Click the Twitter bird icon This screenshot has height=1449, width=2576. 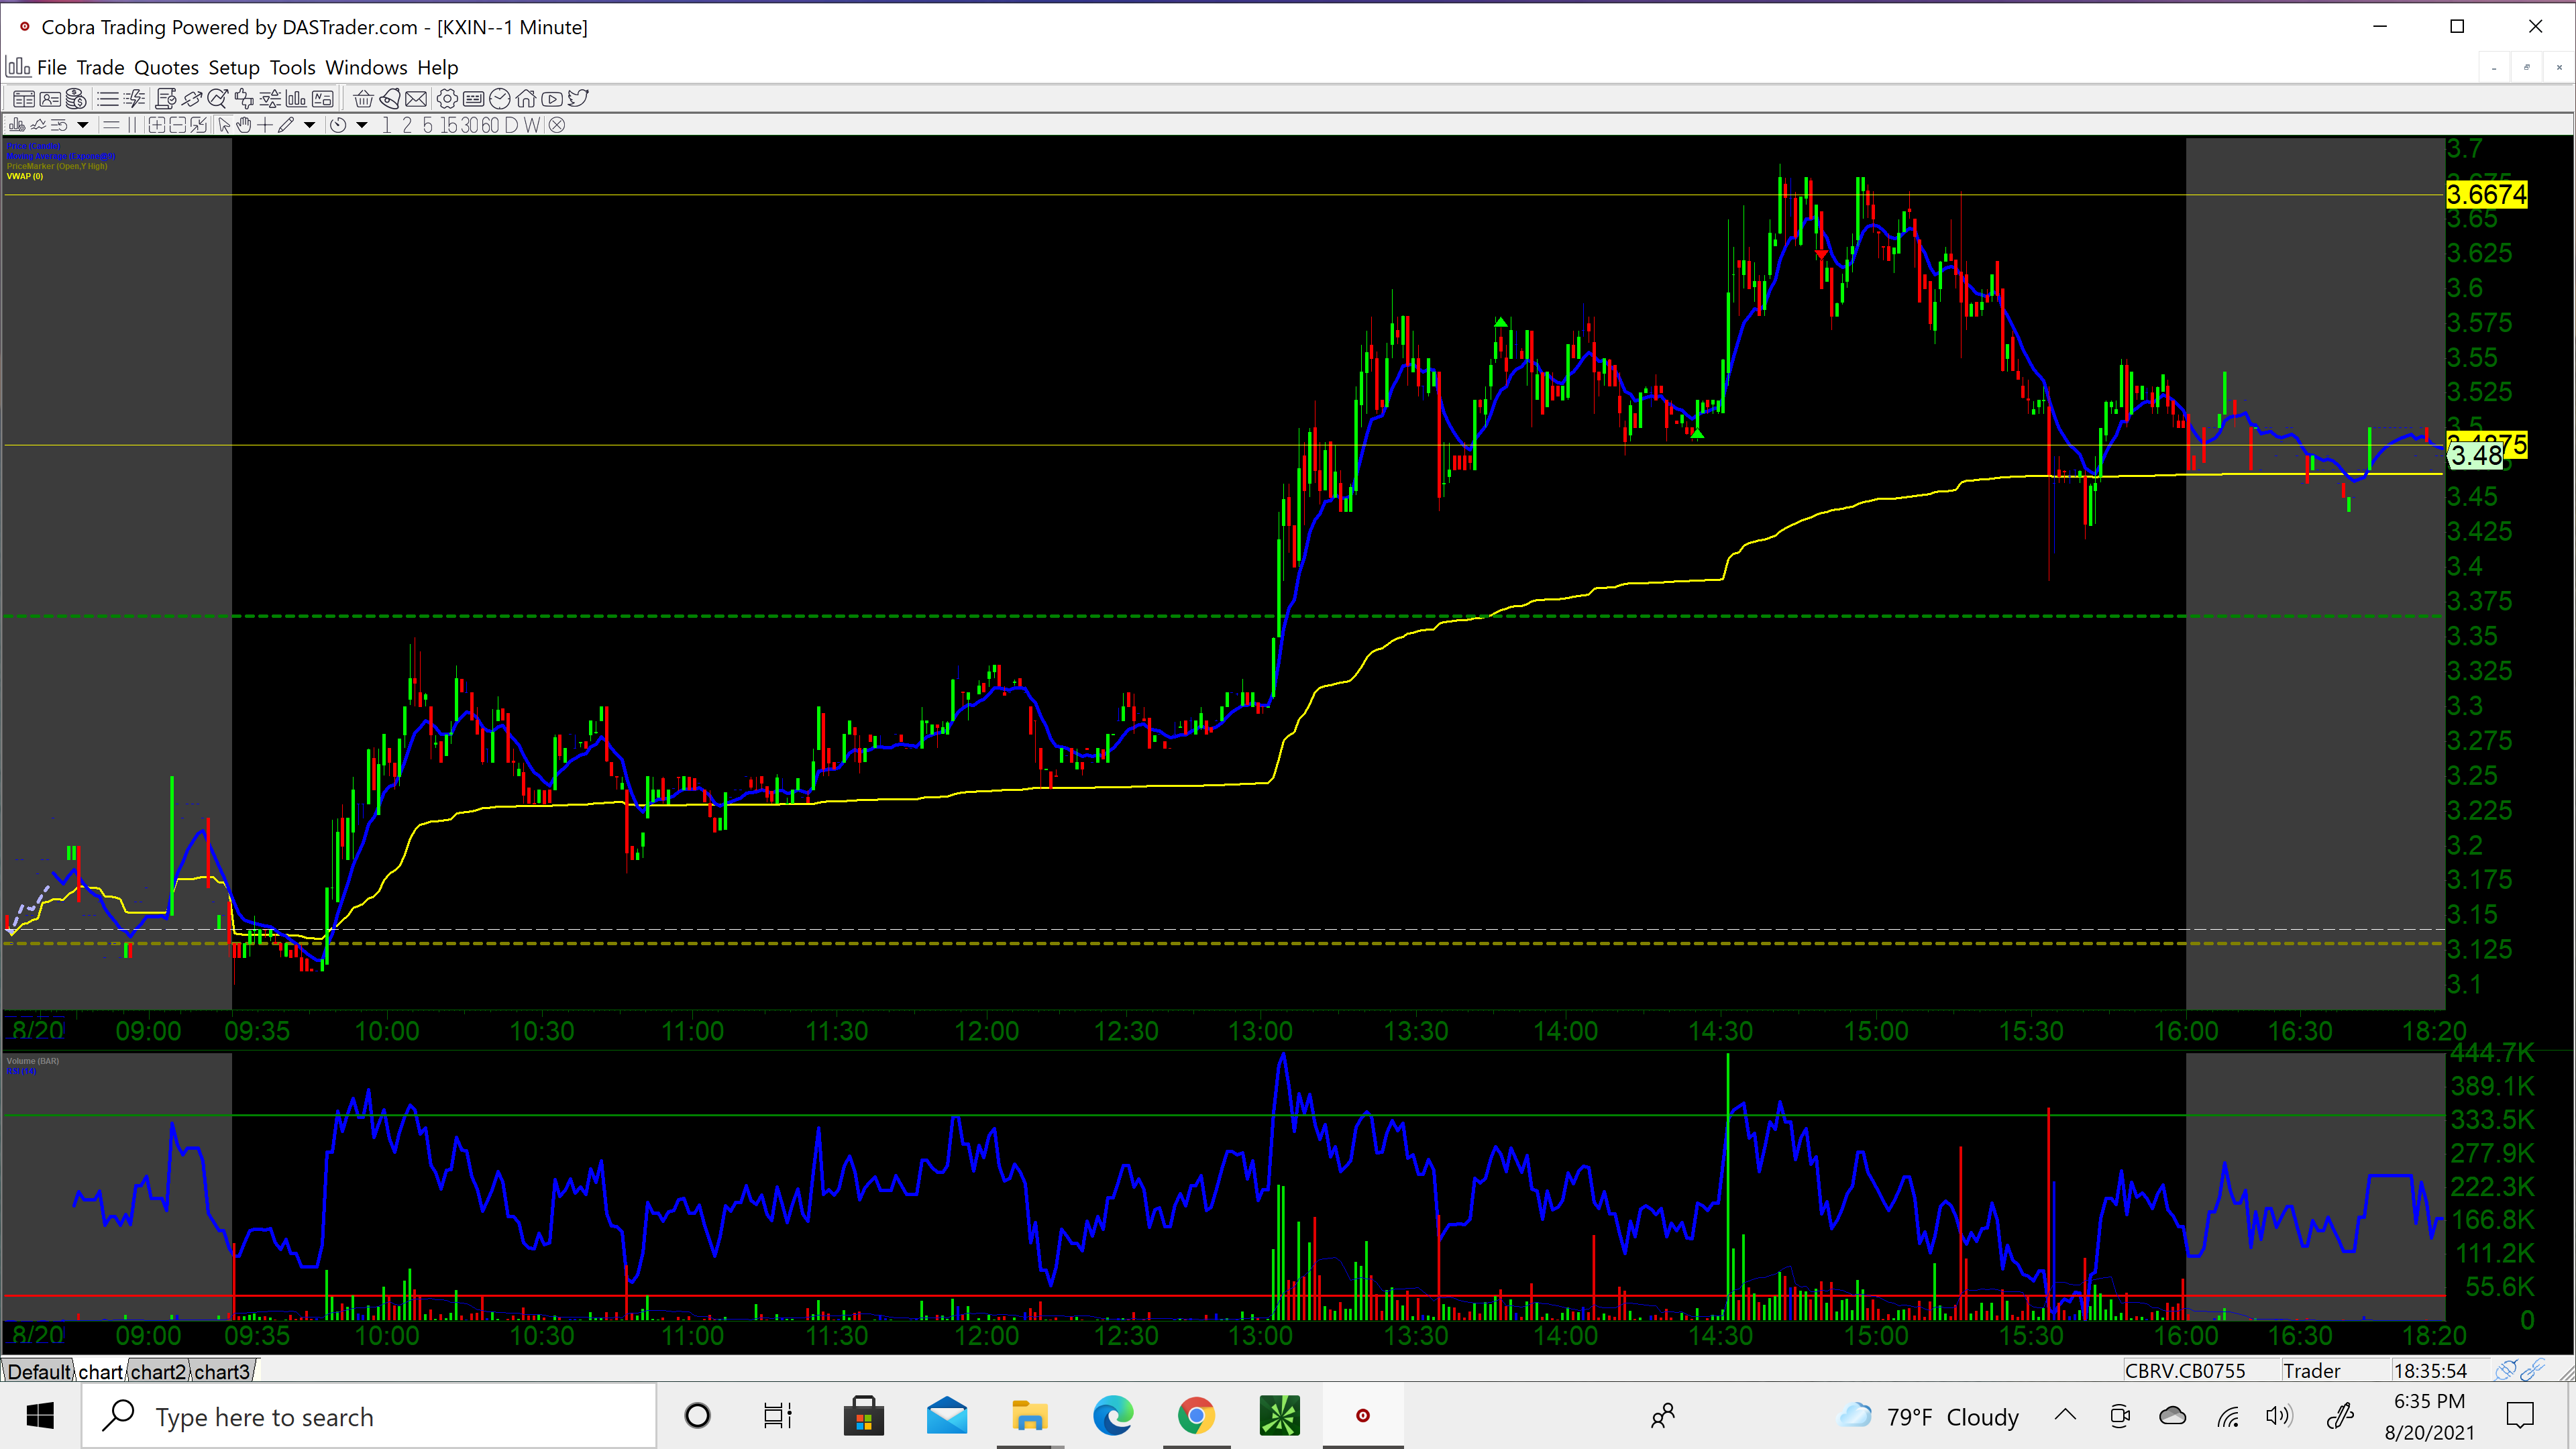[x=578, y=98]
